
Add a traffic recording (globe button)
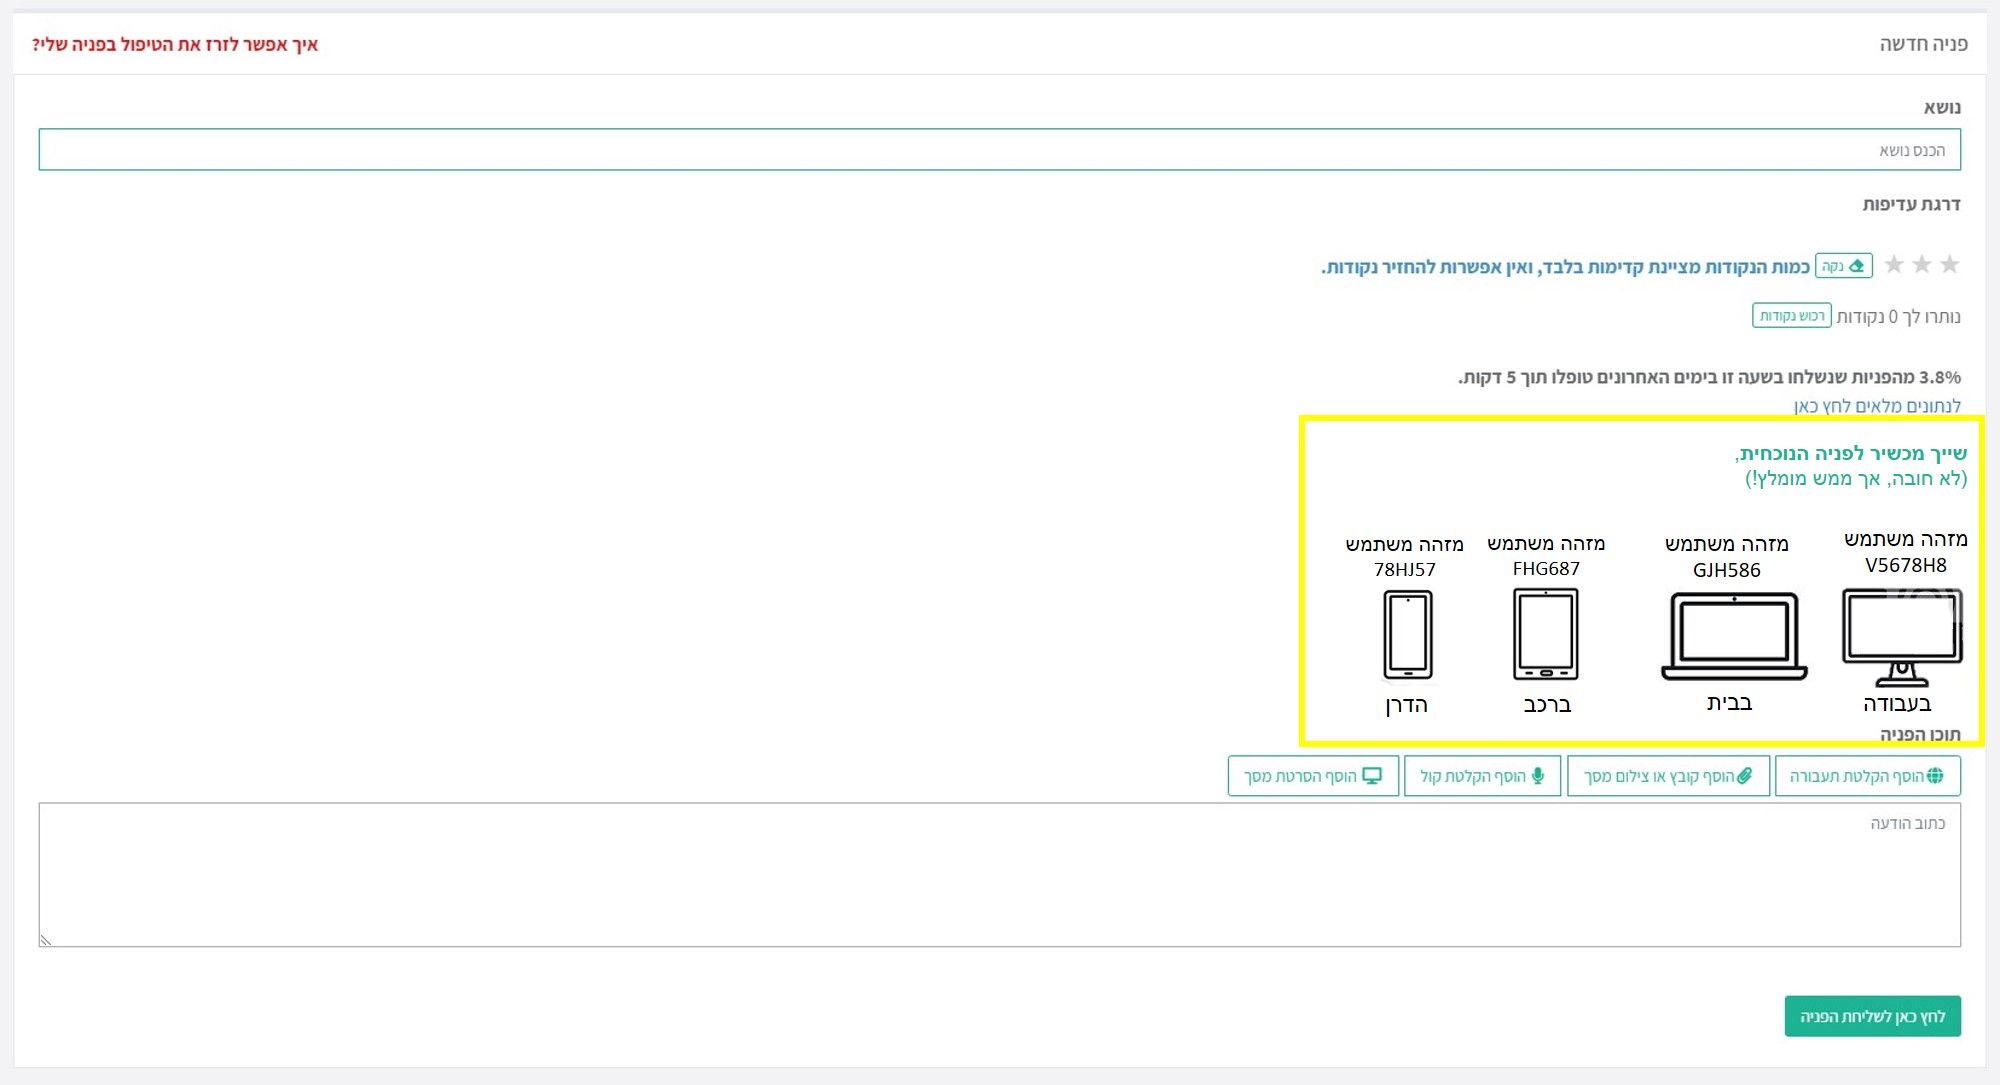click(1867, 776)
